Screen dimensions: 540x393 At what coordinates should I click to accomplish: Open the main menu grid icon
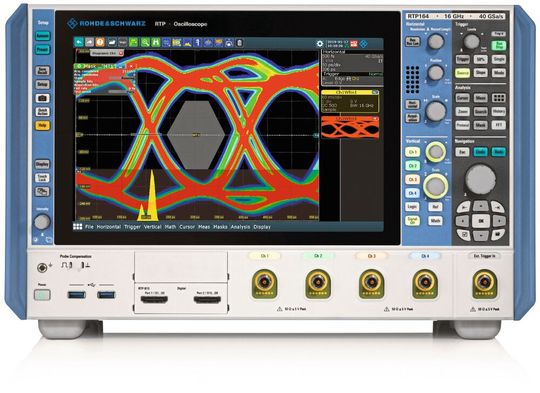tap(77, 227)
